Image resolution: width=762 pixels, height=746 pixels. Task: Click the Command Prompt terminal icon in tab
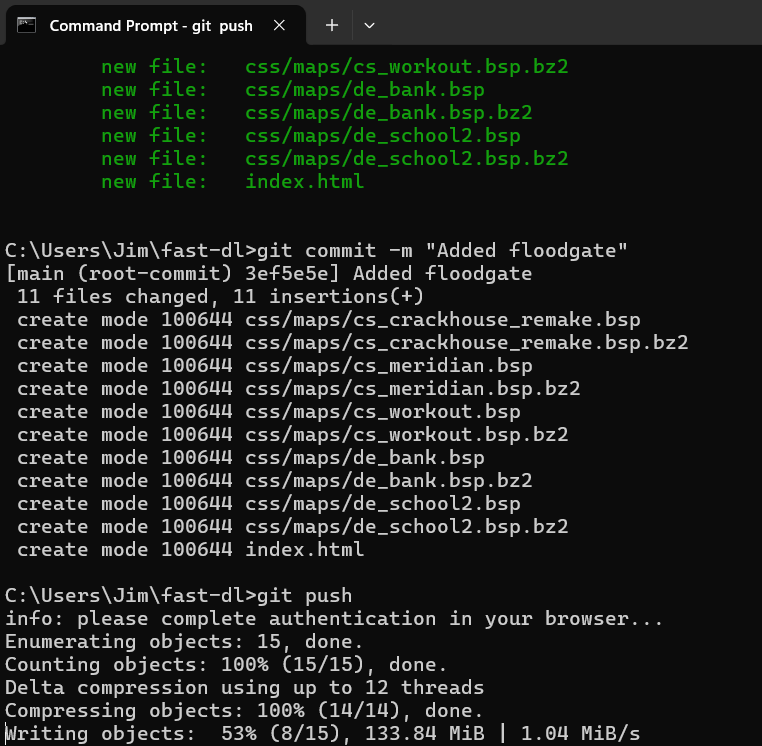(x=26, y=25)
